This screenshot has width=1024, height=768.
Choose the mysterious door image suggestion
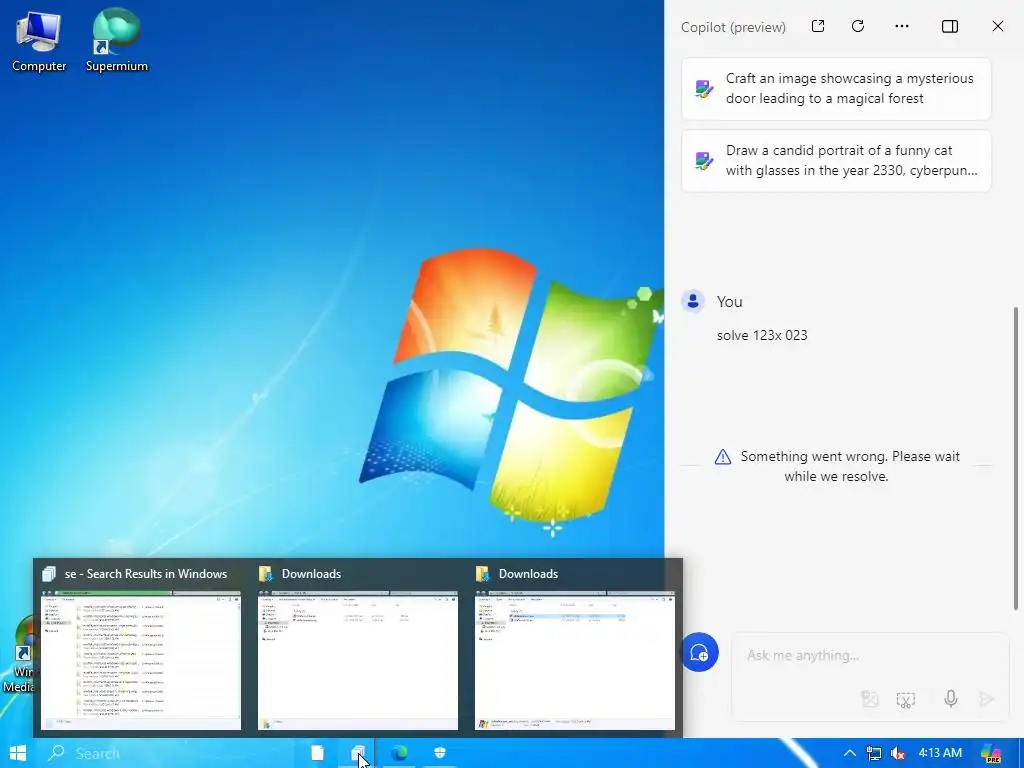pos(836,89)
